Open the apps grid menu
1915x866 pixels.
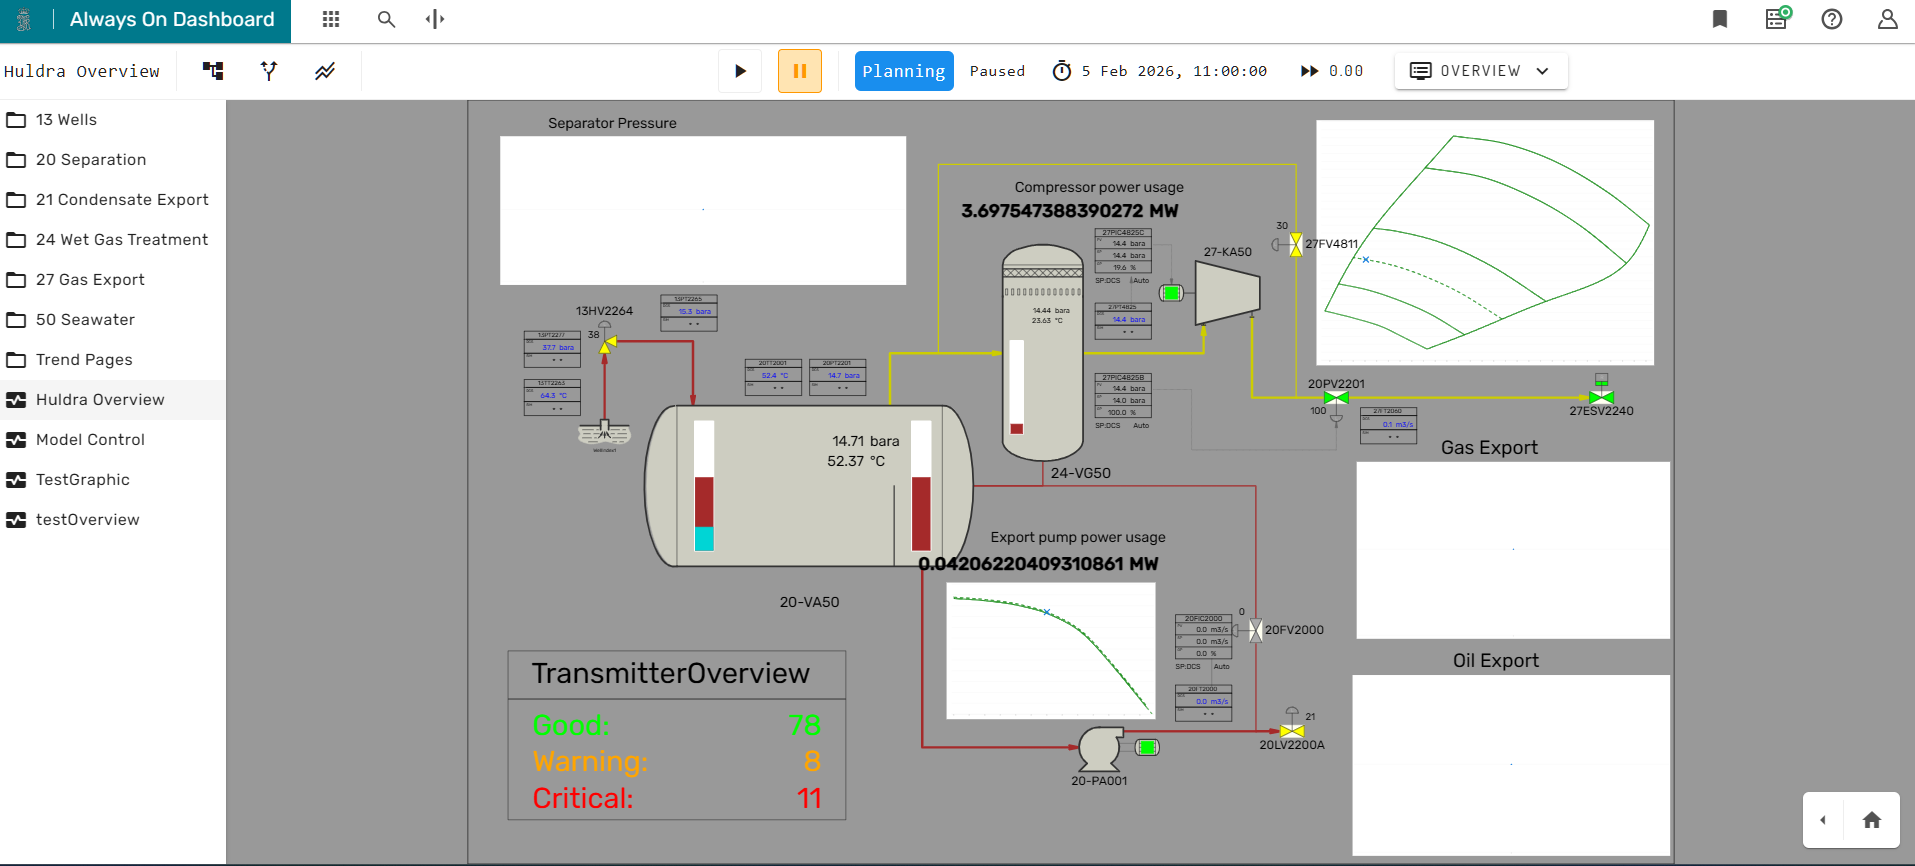(331, 19)
